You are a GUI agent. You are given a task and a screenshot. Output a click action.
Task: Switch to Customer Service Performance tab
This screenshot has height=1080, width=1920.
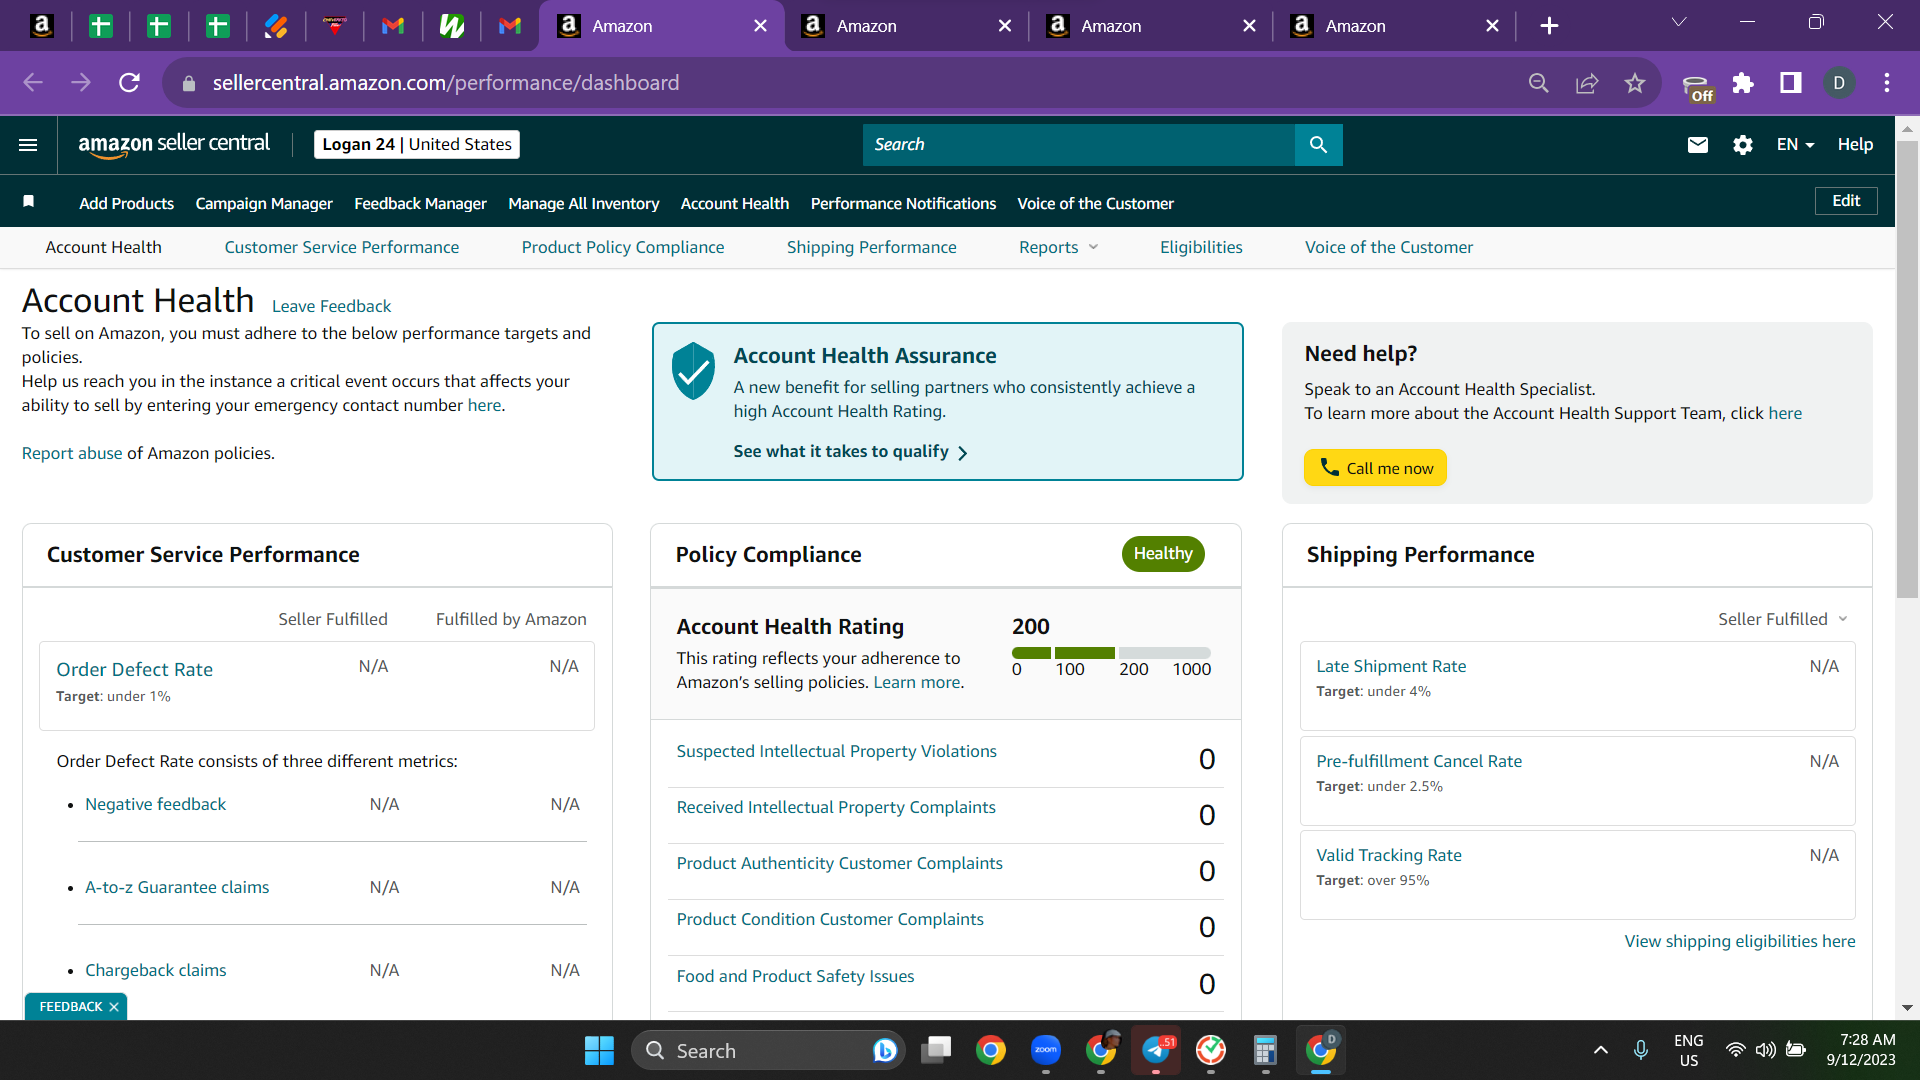342,247
